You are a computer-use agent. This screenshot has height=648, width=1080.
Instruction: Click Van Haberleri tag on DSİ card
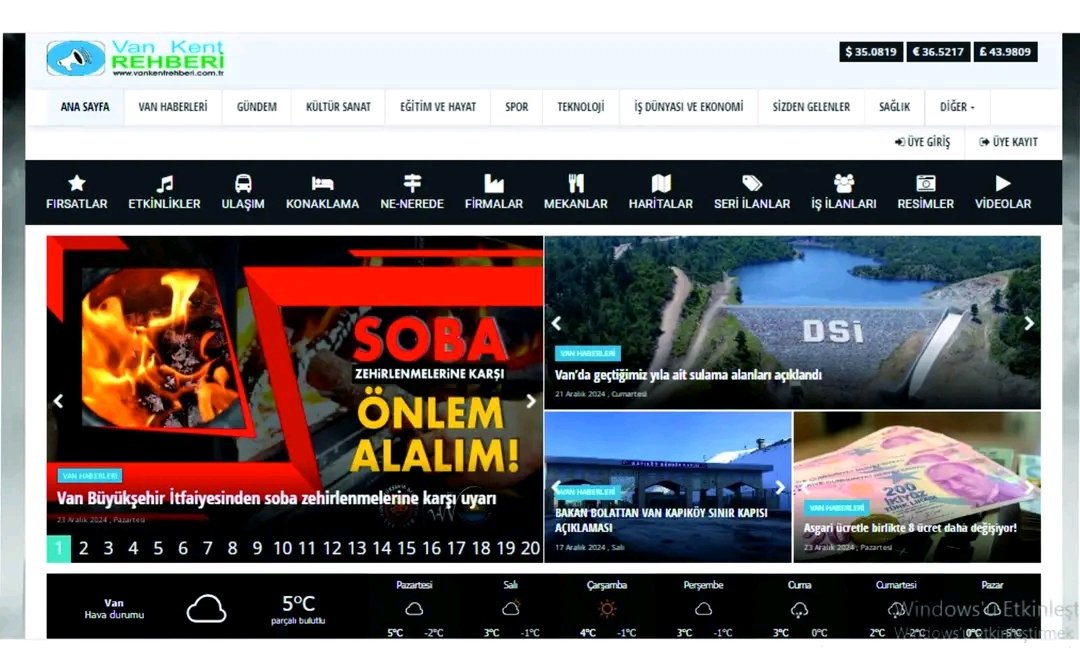tap(588, 353)
